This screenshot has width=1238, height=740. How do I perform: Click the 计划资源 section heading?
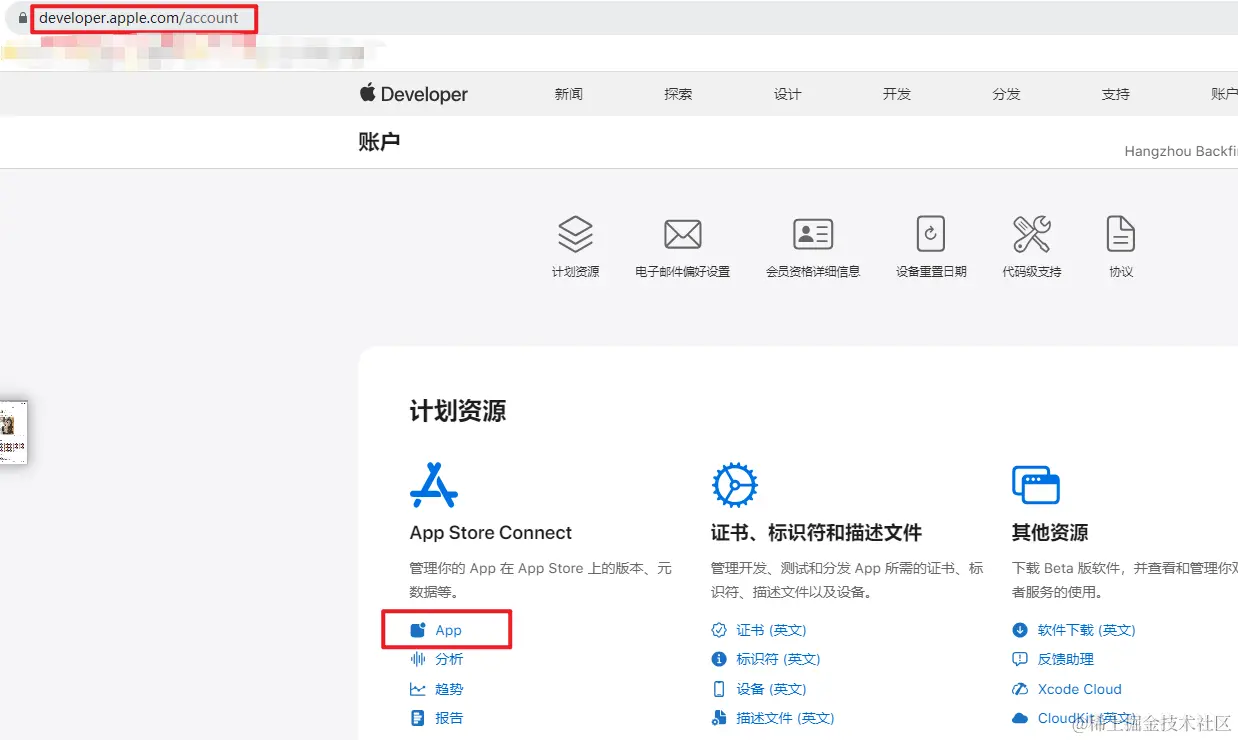tap(458, 411)
